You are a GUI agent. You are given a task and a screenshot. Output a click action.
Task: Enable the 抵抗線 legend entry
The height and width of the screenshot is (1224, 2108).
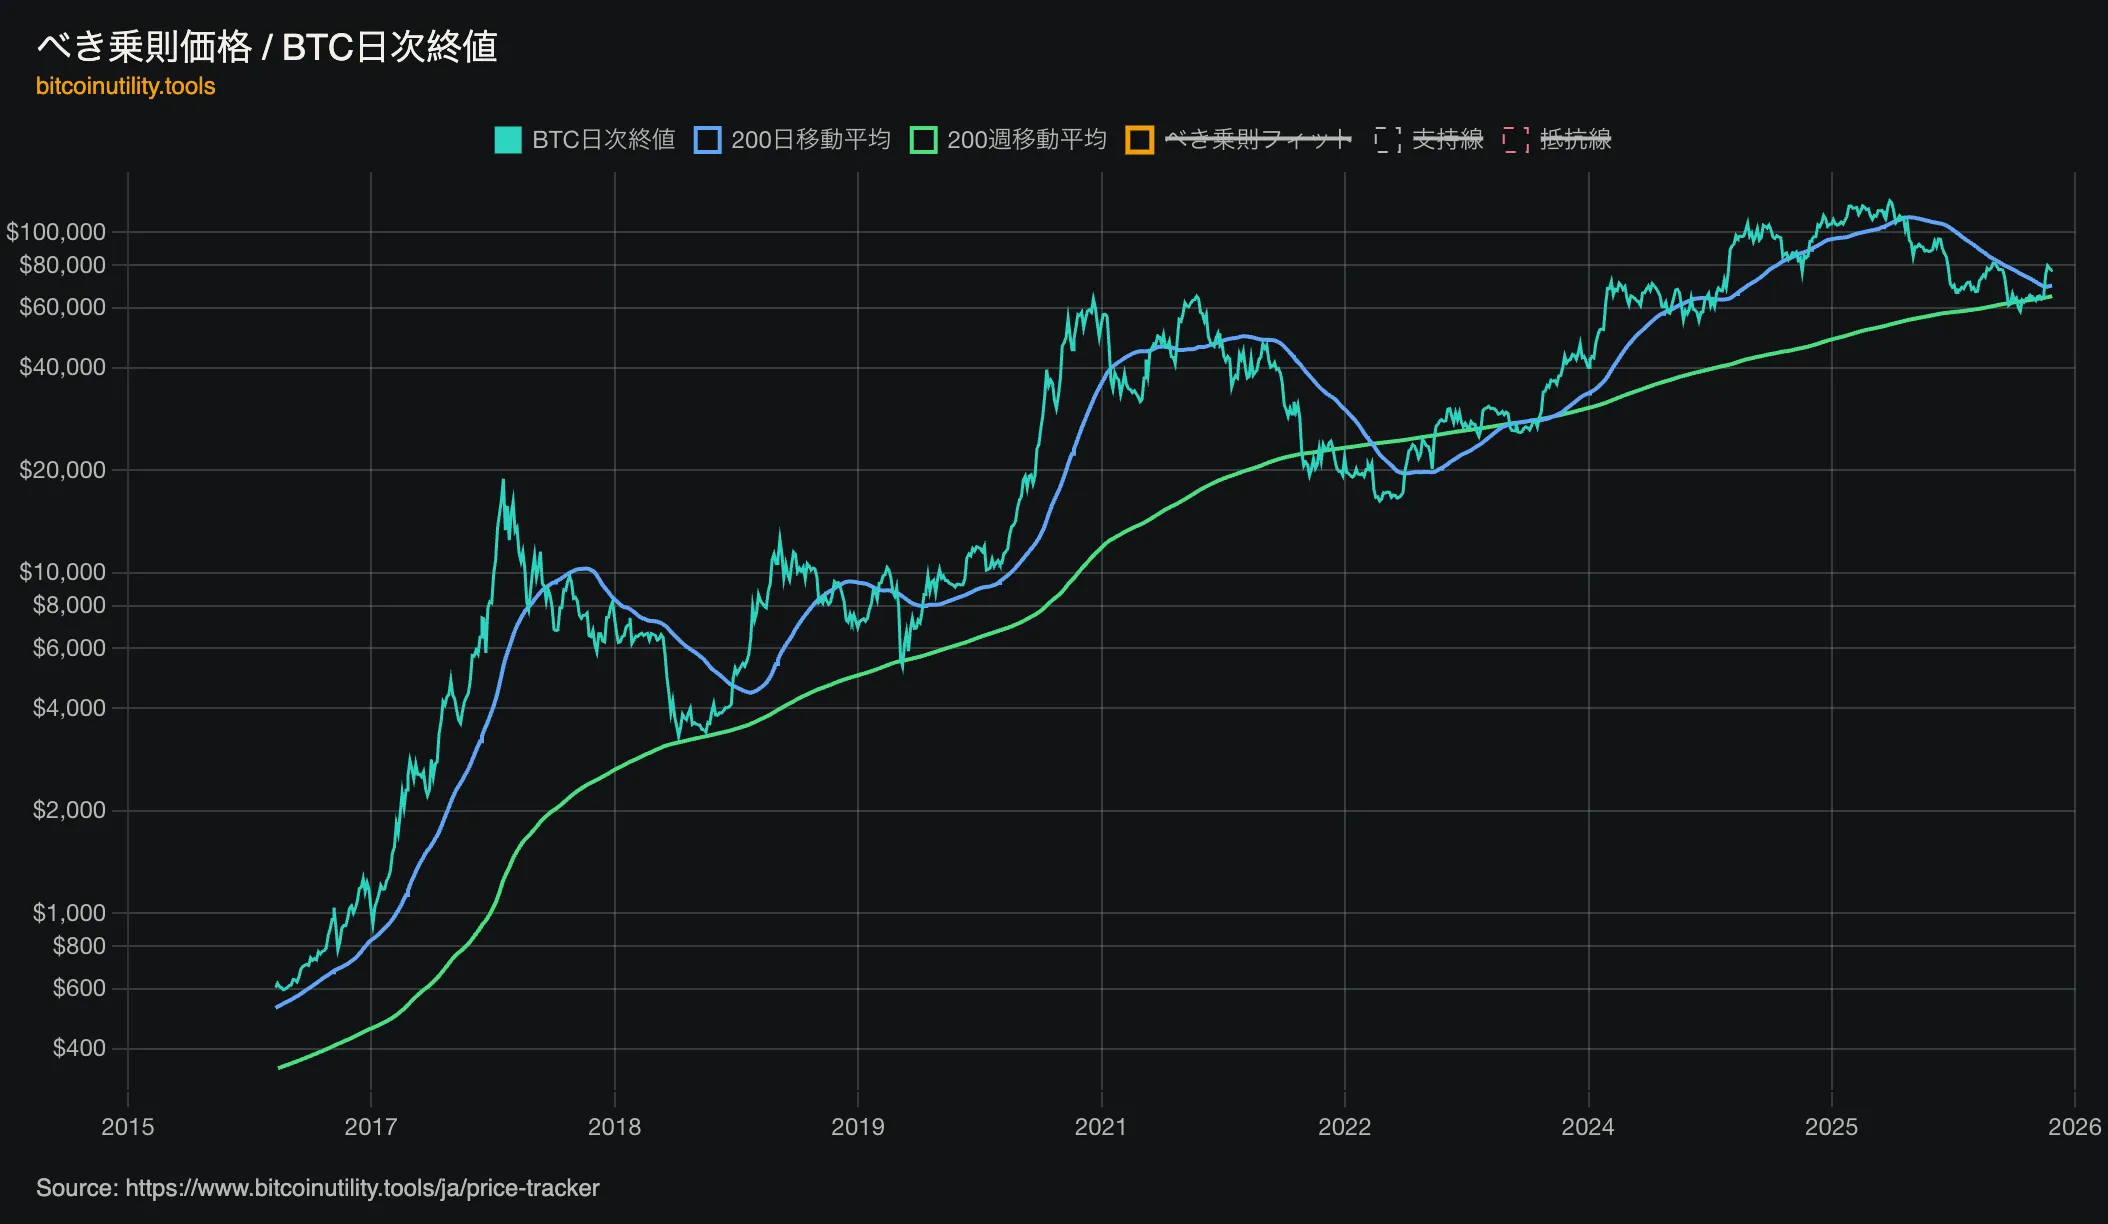click(1557, 140)
